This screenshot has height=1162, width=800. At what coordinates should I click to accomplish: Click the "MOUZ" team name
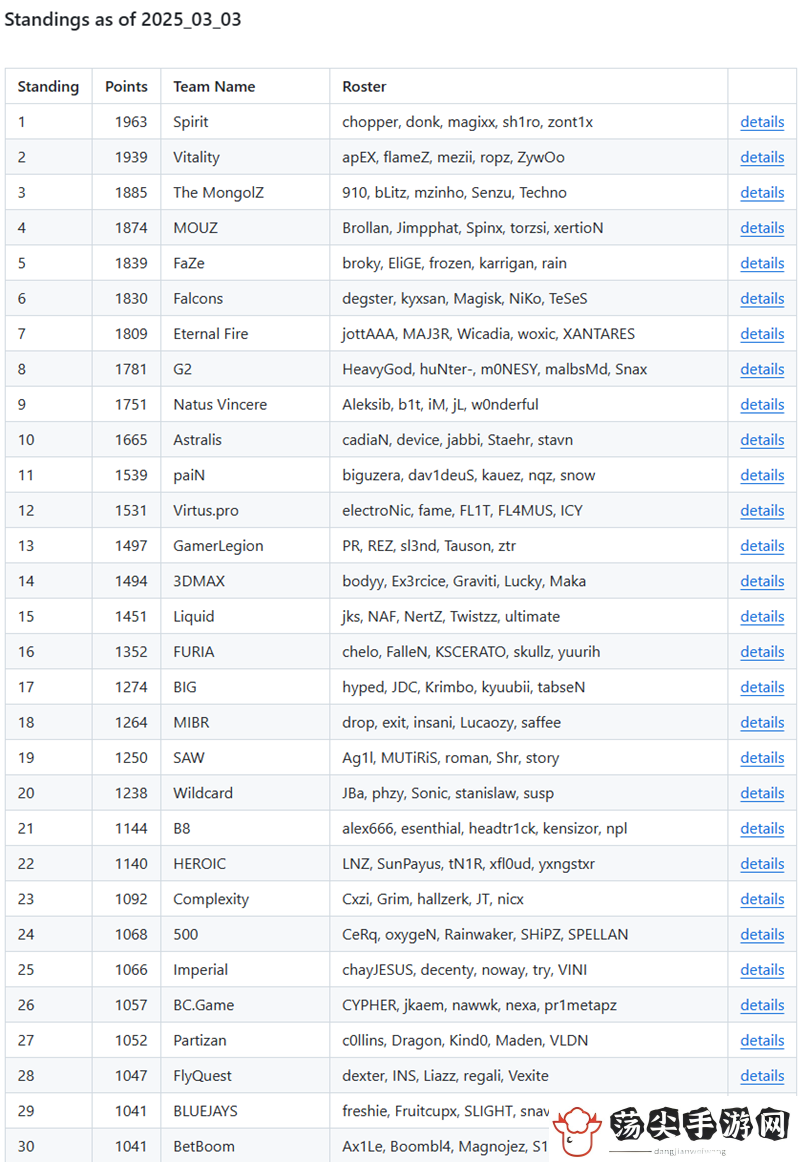click(196, 228)
